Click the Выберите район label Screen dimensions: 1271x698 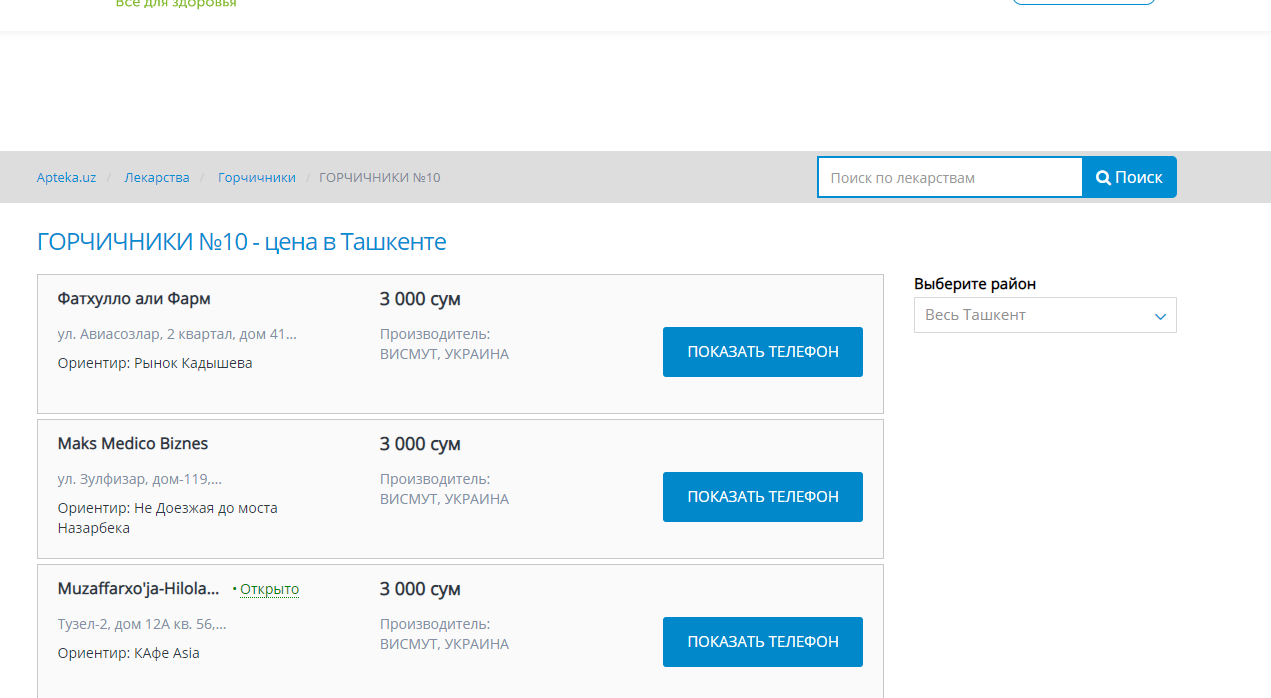tap(975, 284)
